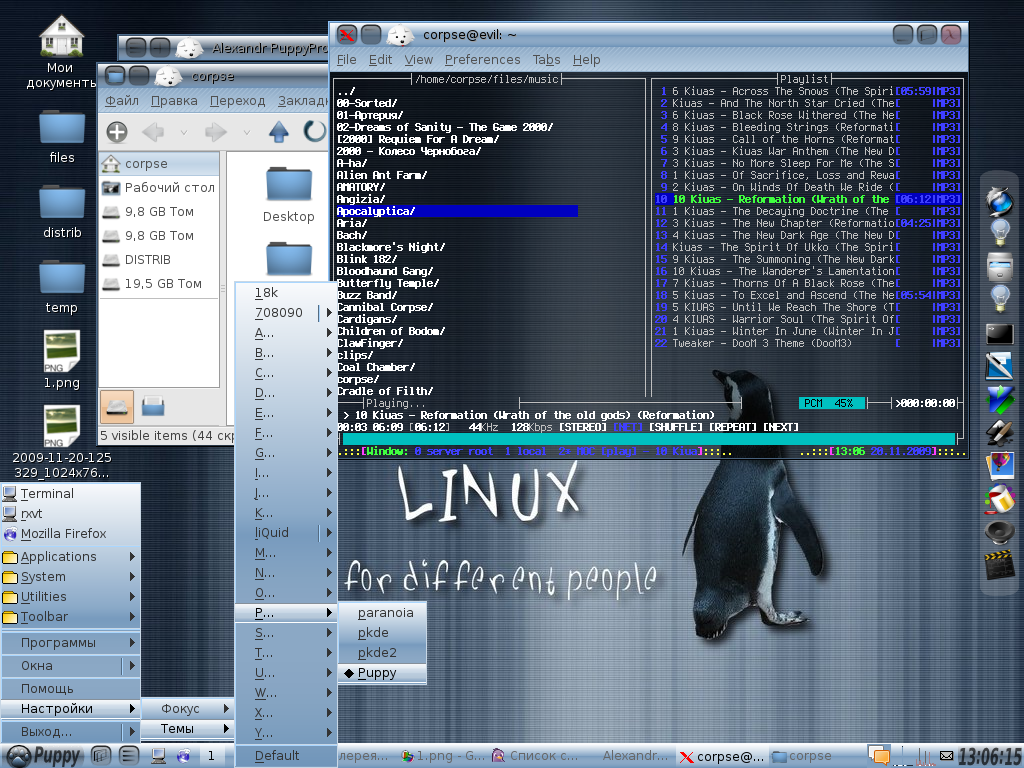The image size is (1024, 768).
Task: Choose the paranoia theme entry
Action: pyautogui.click(x=383, y=613)
